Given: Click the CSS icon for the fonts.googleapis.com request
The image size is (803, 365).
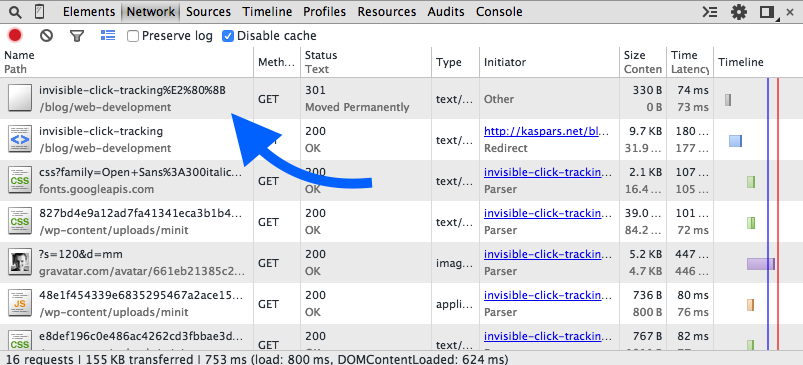Looking at the screenshot, I should tap(20, 181).
